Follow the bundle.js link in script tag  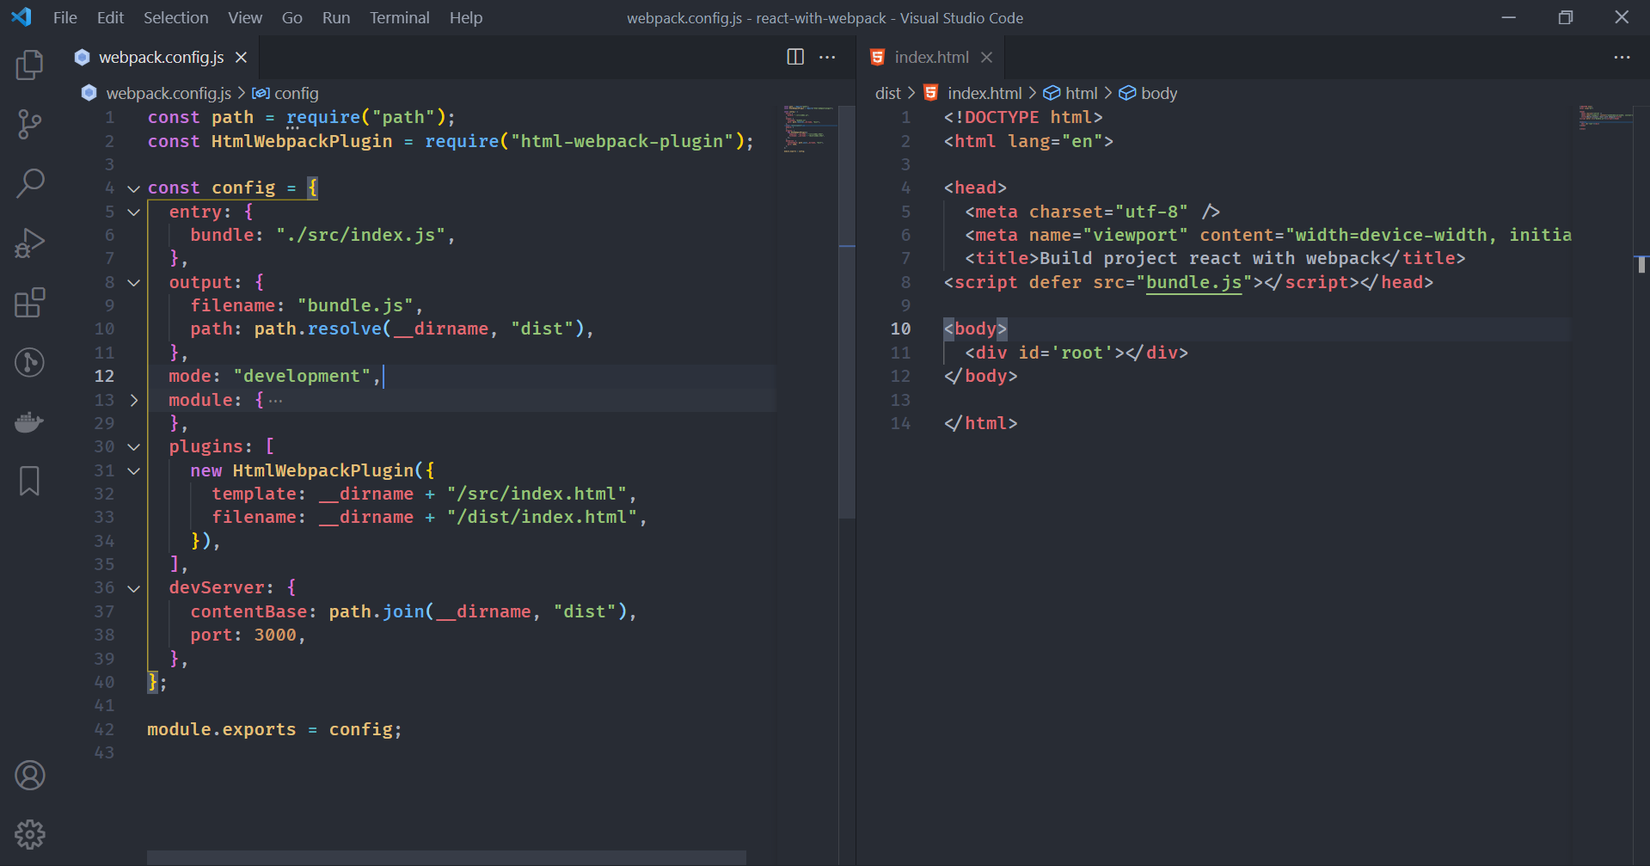[1193, 283]
